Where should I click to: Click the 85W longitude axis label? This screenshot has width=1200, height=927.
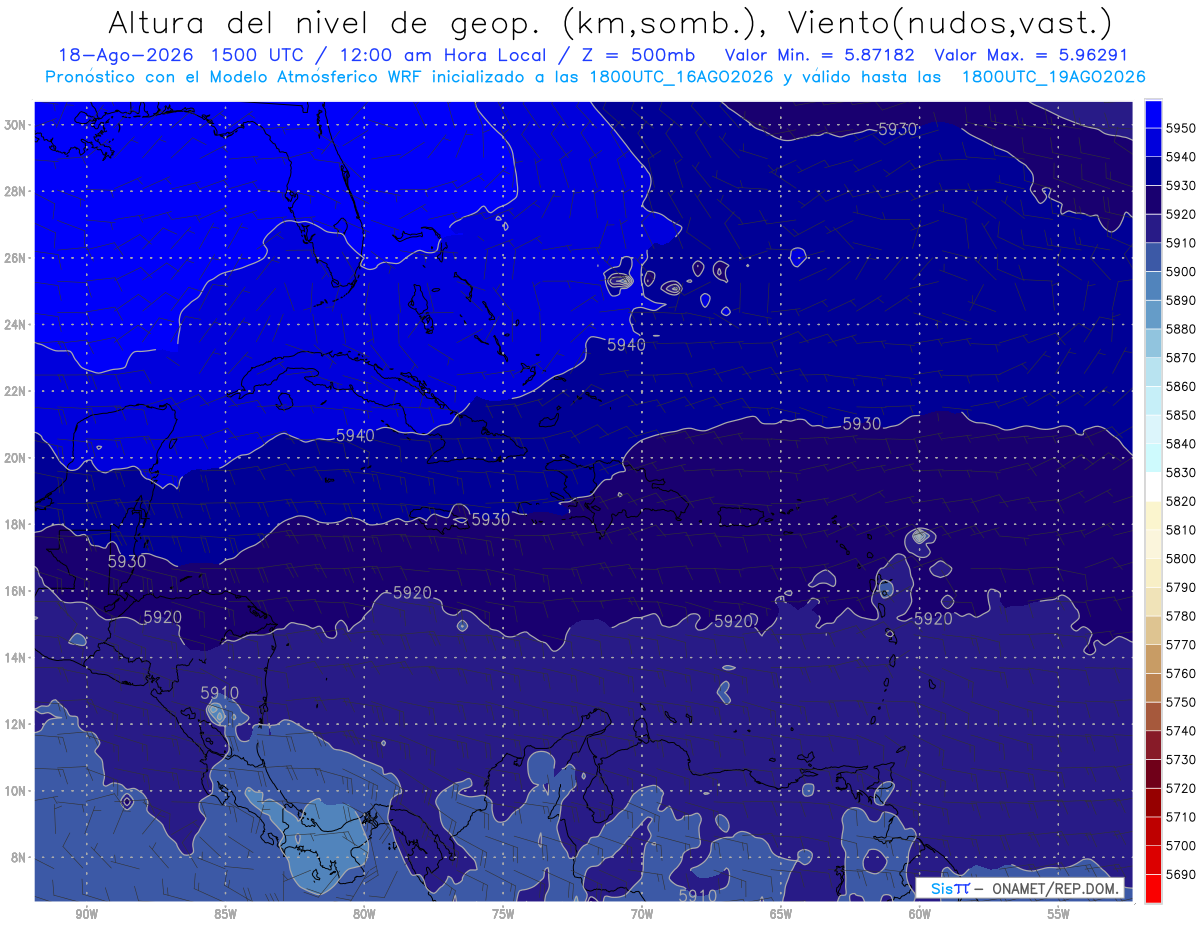point(225,914)
